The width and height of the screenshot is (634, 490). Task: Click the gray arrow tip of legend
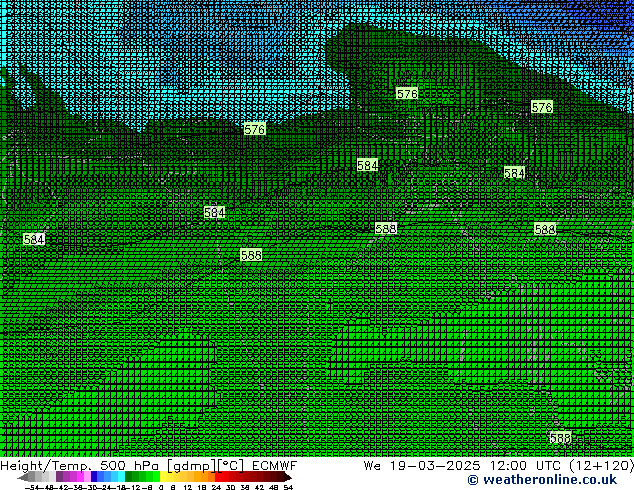pyautogui.click(x=23, y=476)
